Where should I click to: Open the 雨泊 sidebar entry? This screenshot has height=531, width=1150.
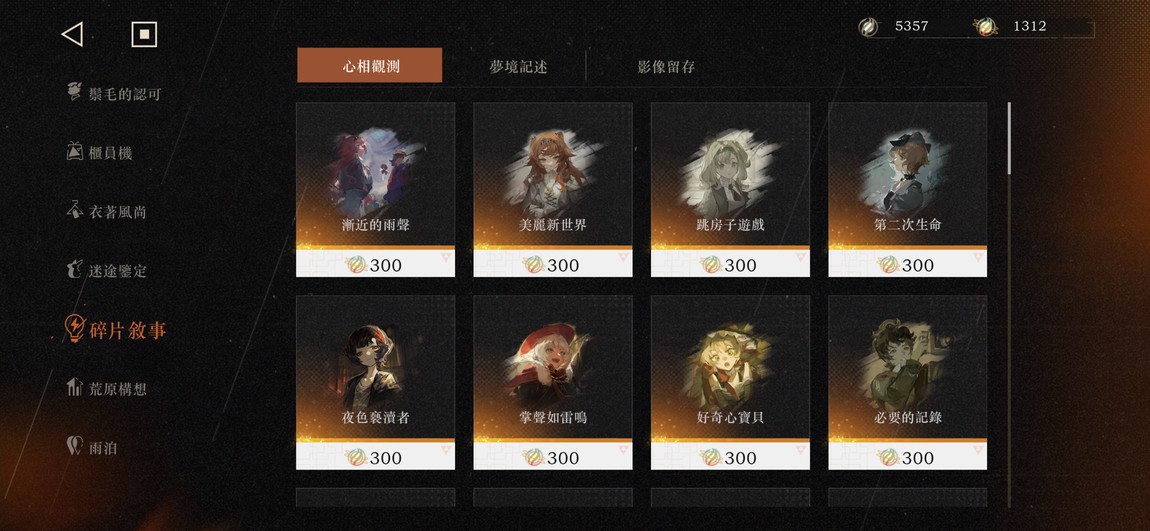coord(92,447)
